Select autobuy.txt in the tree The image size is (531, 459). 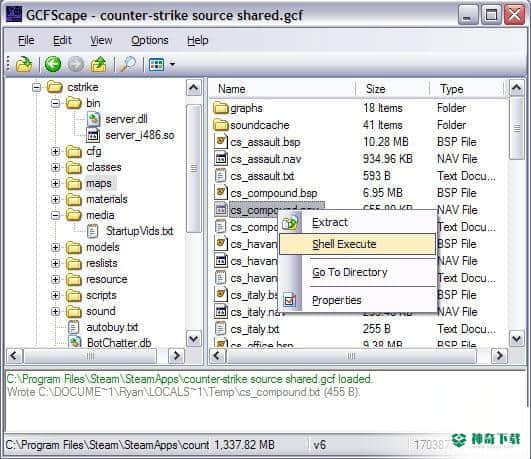point(112,327)
